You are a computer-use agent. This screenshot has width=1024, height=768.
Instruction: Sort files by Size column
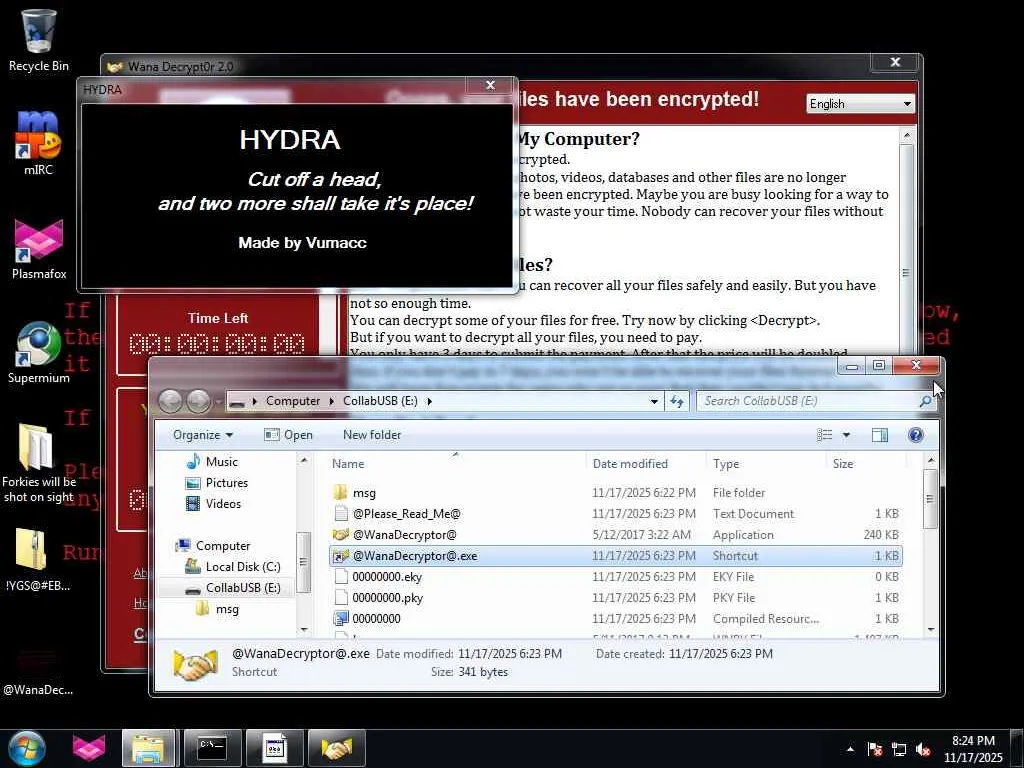tap(866, 464)
